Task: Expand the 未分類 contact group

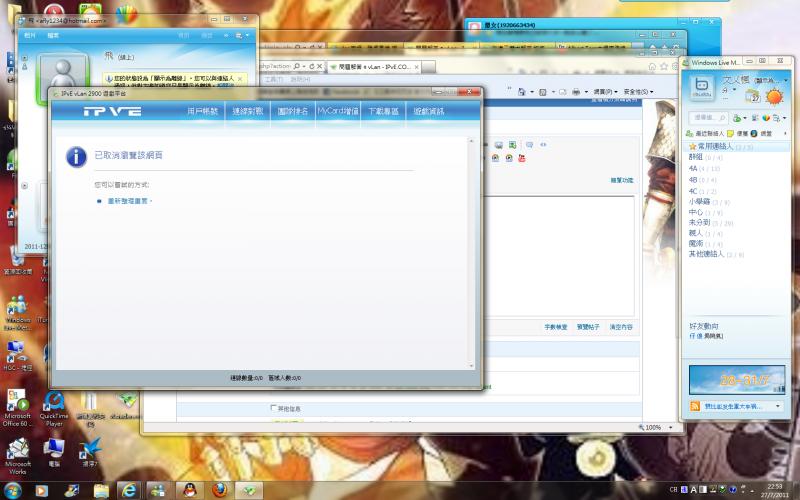Action: 711,222
